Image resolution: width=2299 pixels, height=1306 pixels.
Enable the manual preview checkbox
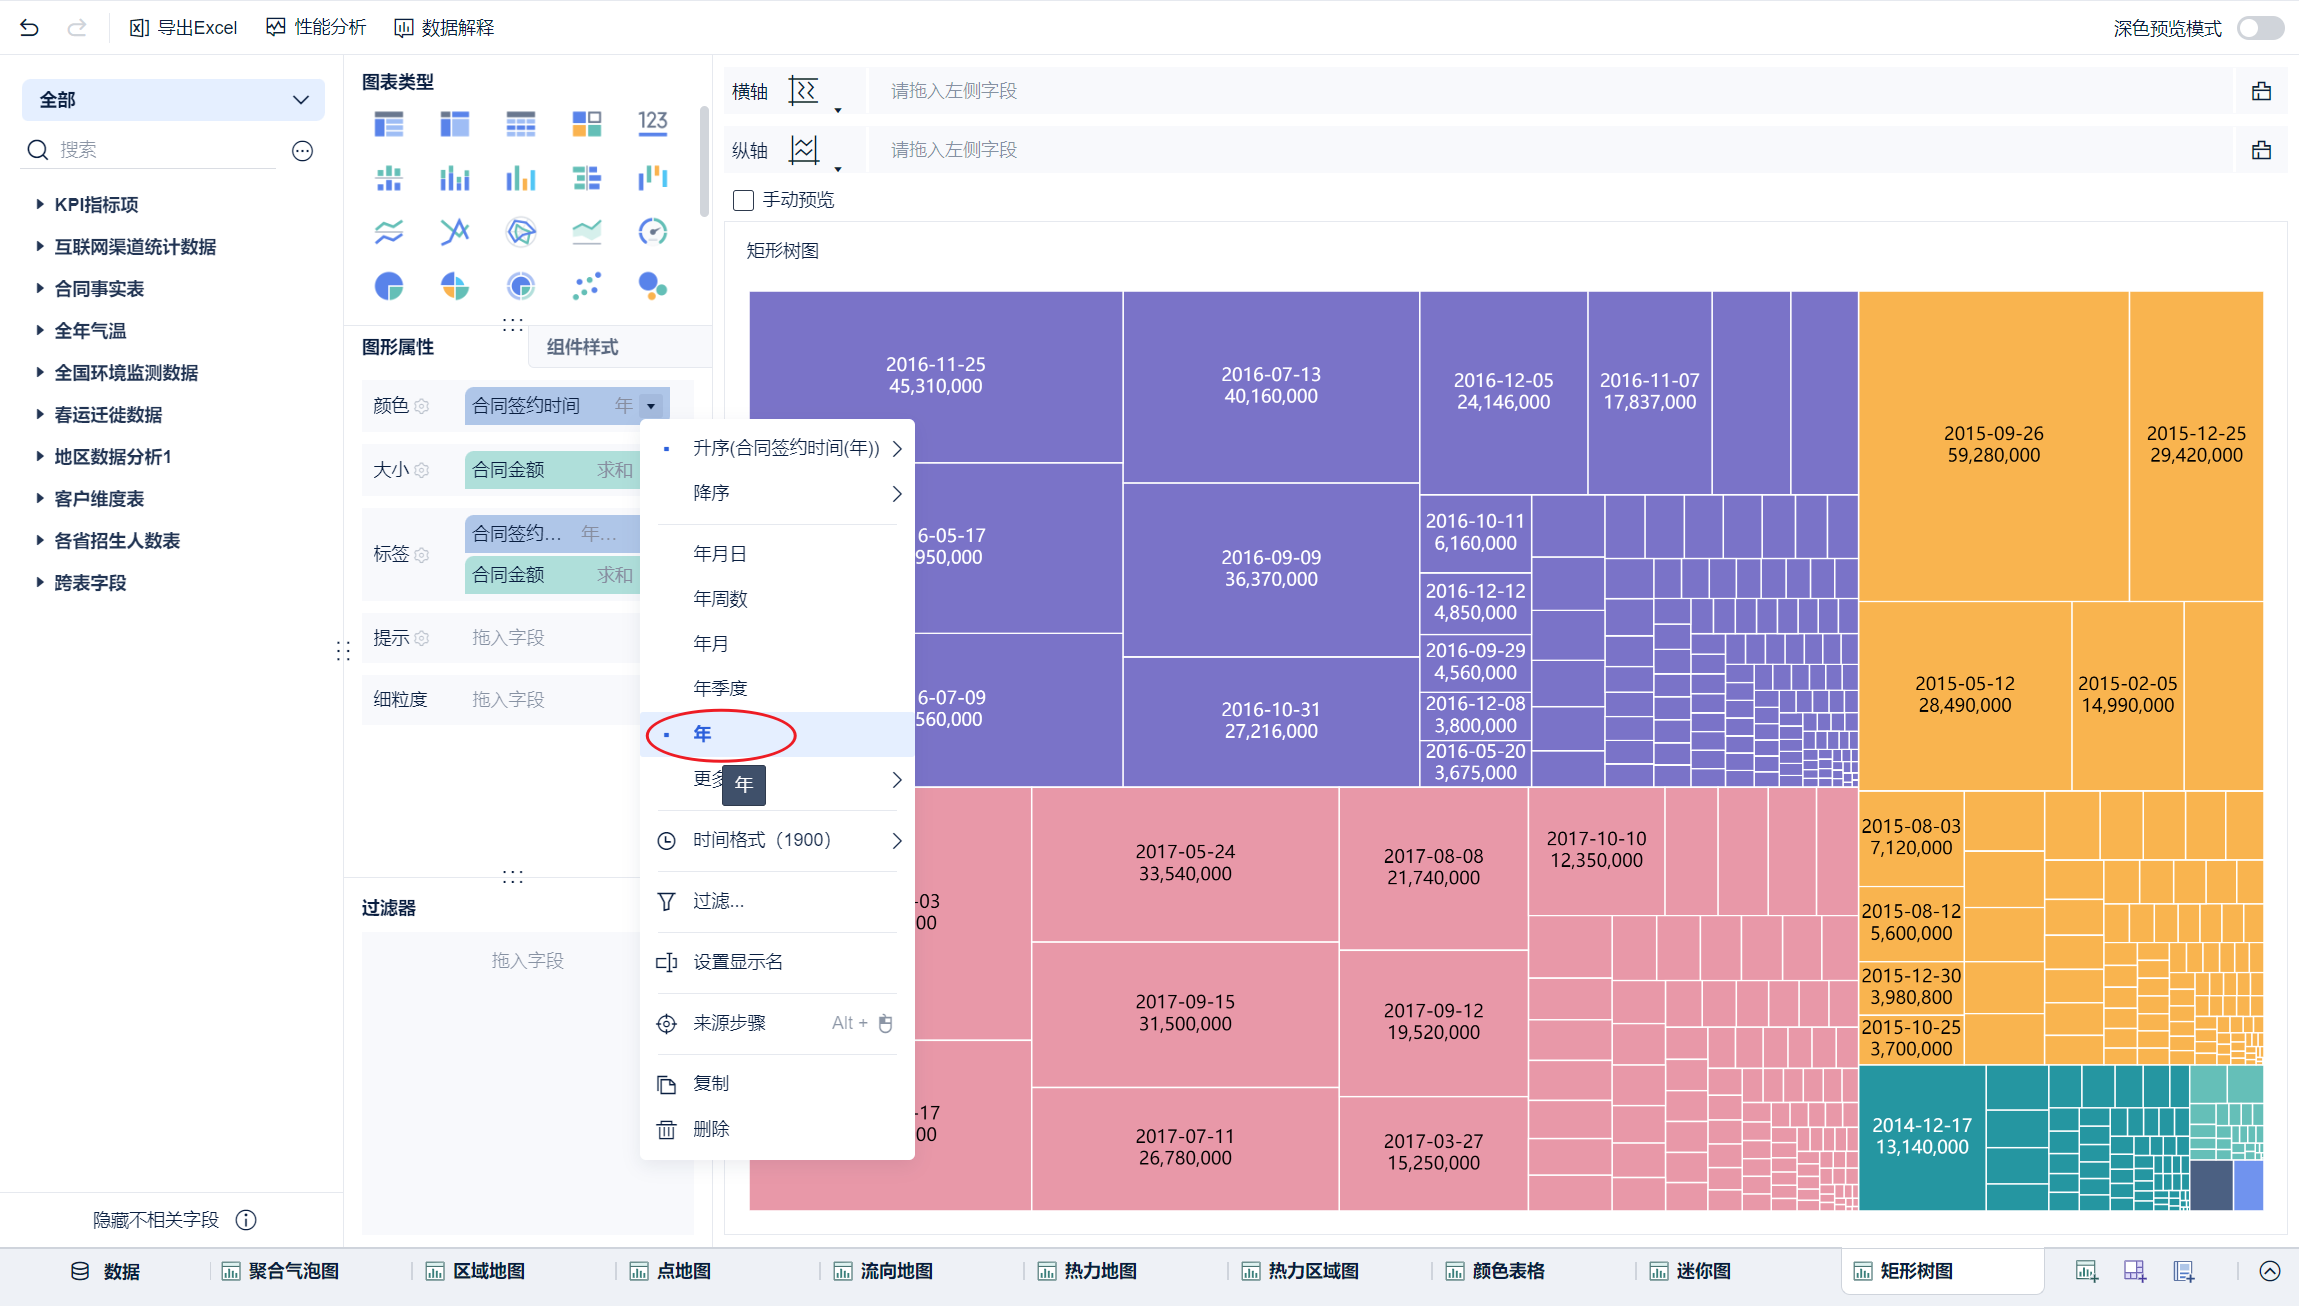[x=743, y=200]
